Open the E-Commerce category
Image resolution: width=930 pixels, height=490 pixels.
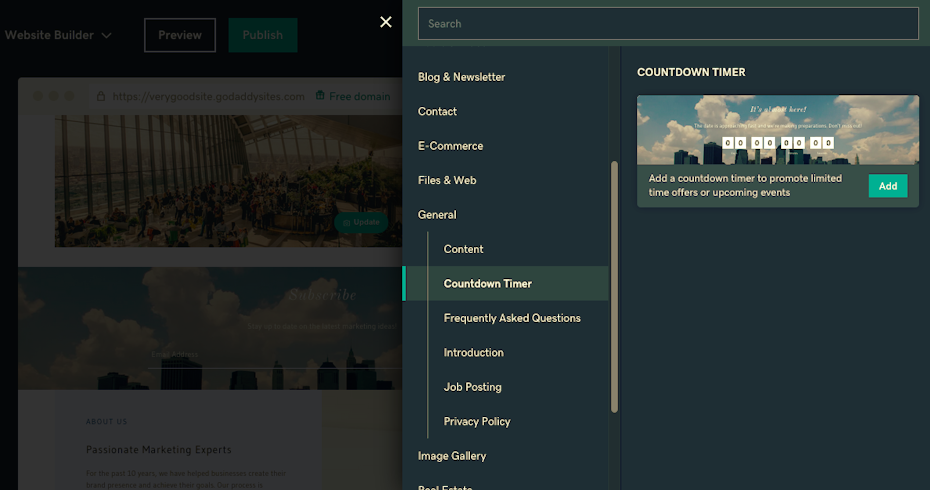[450, 146]
